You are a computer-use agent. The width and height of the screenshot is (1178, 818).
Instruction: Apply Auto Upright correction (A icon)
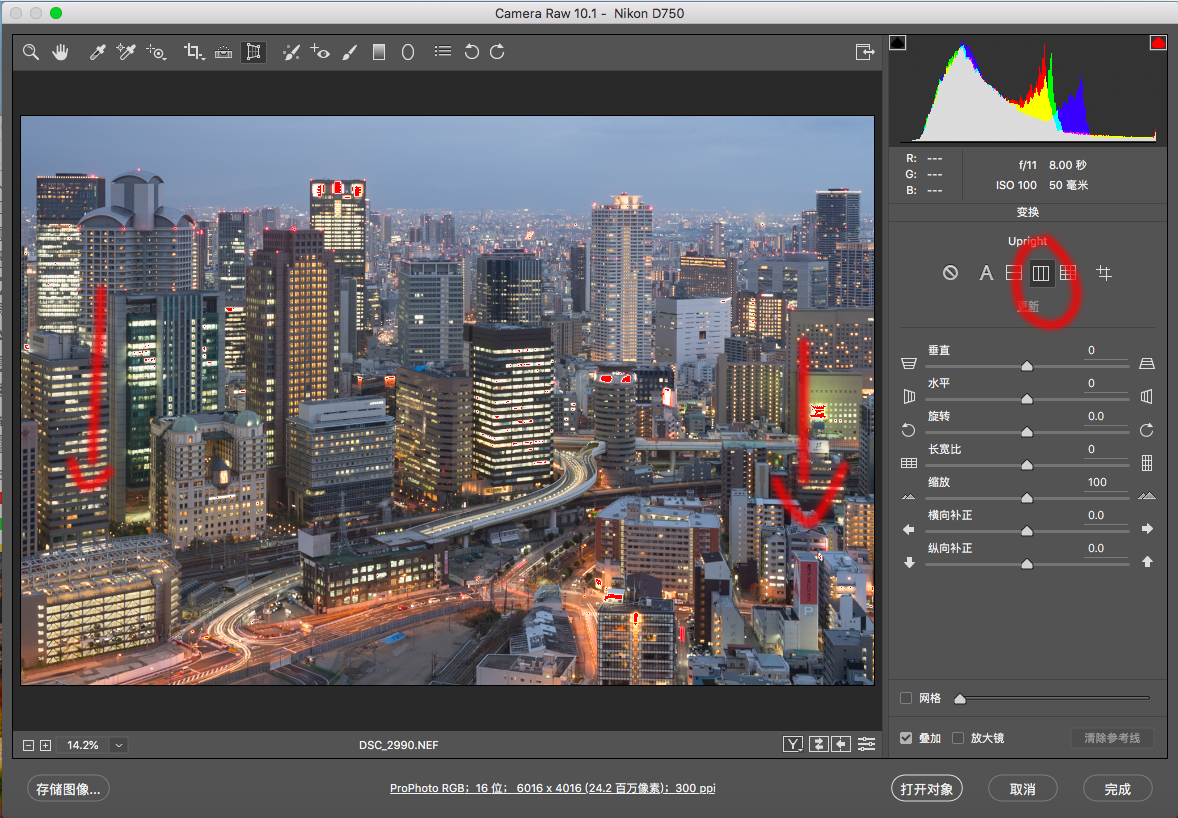click(x=986, y=272)
